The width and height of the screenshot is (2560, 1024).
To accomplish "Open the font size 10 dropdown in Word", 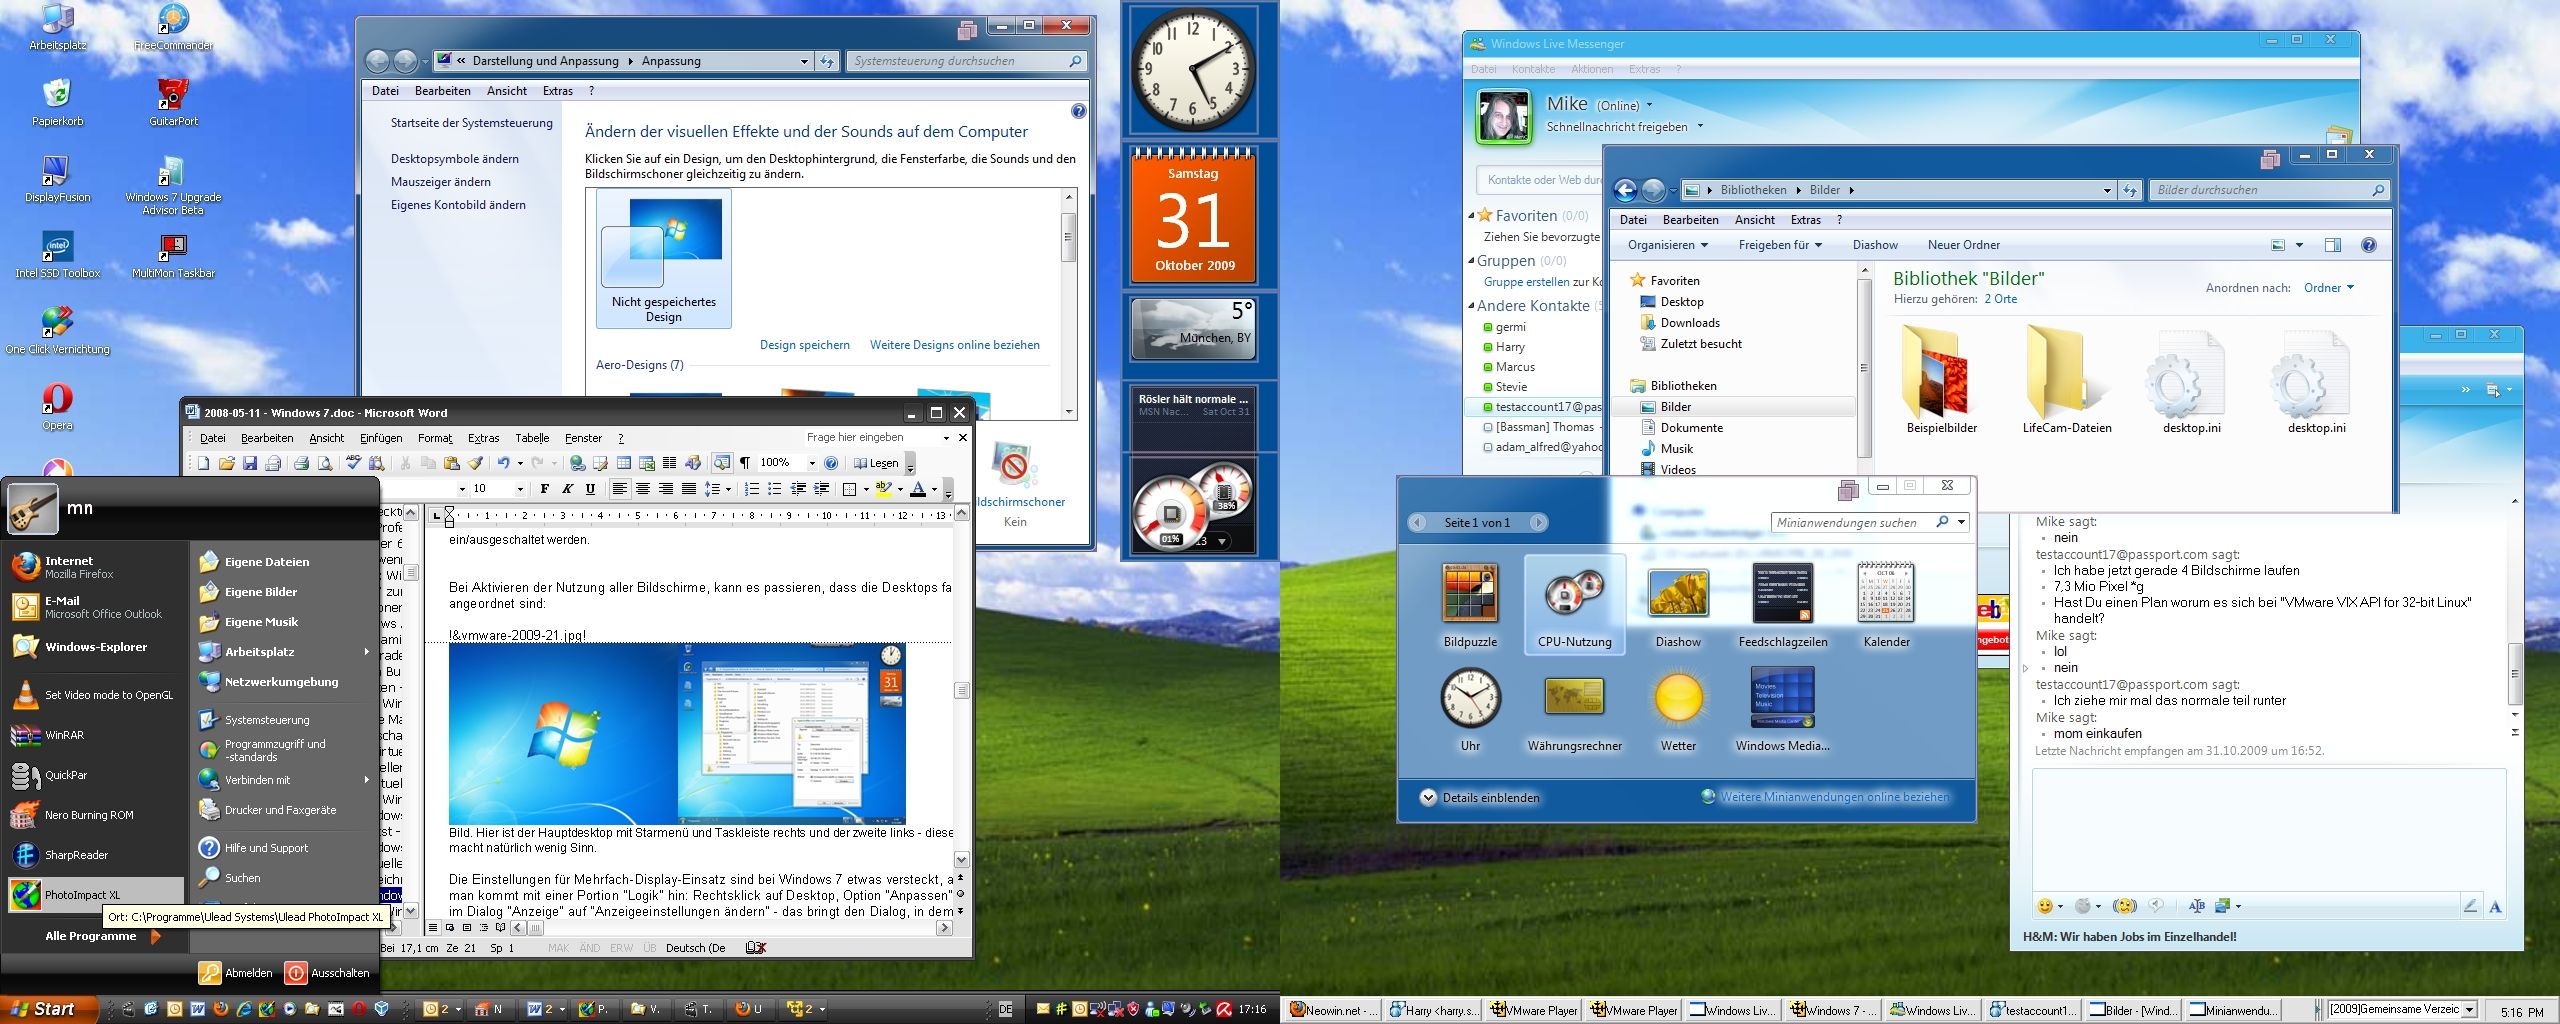I will tap(520, 488).
